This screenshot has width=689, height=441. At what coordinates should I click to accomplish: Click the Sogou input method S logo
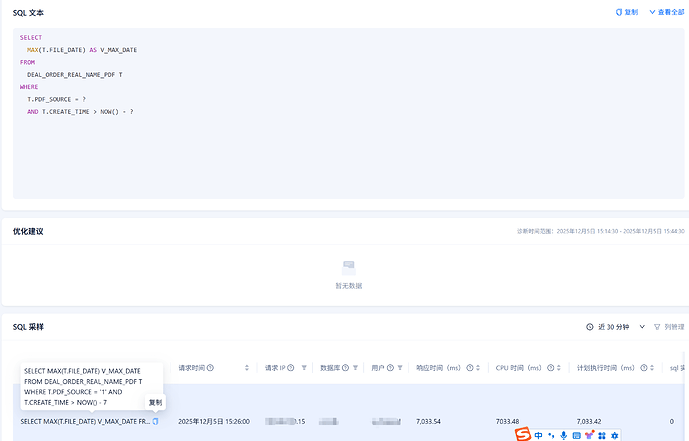click(522, 434)
